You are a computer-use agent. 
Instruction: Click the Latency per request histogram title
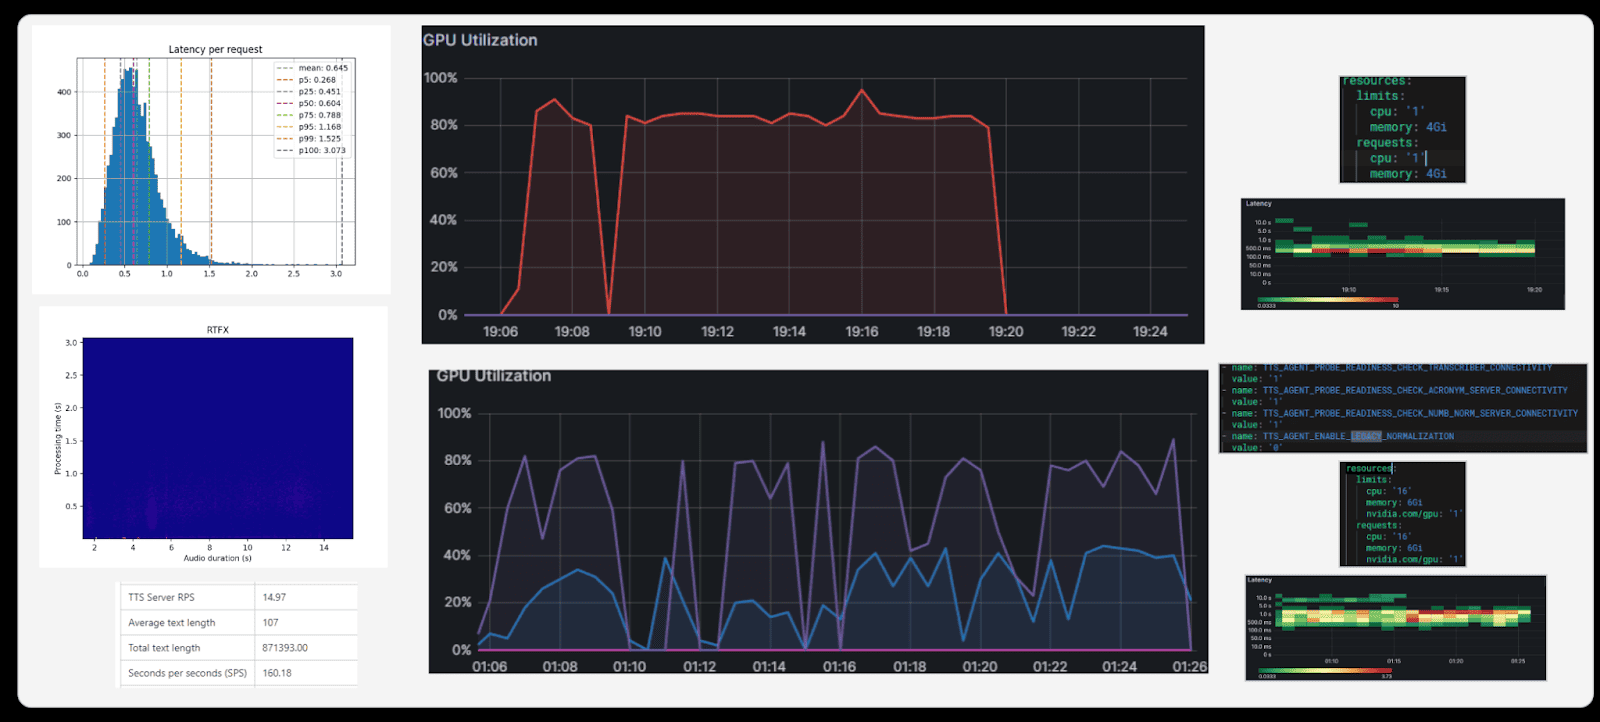coord(215,49)
